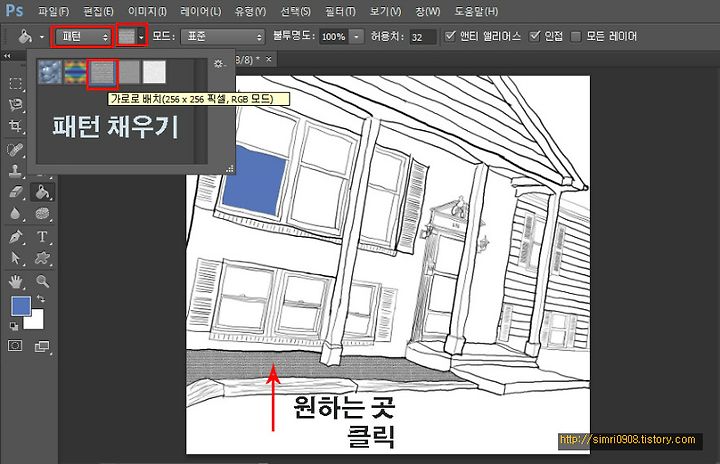Open the 보기(V) menu

386,11
